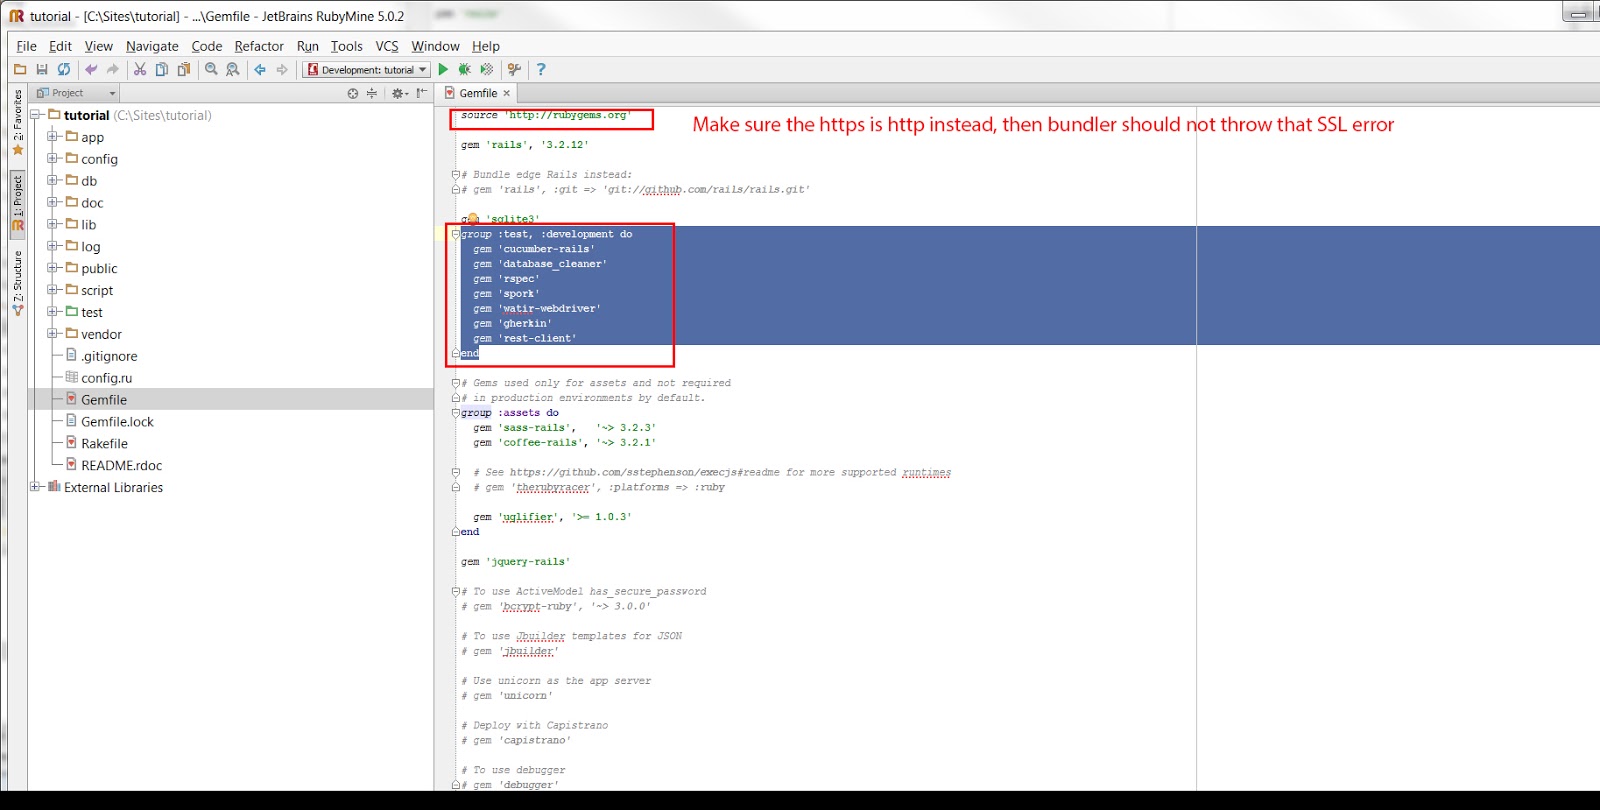Expand the script folder
This screenshot has width=1600, height=810.
(x=53, y=290)
